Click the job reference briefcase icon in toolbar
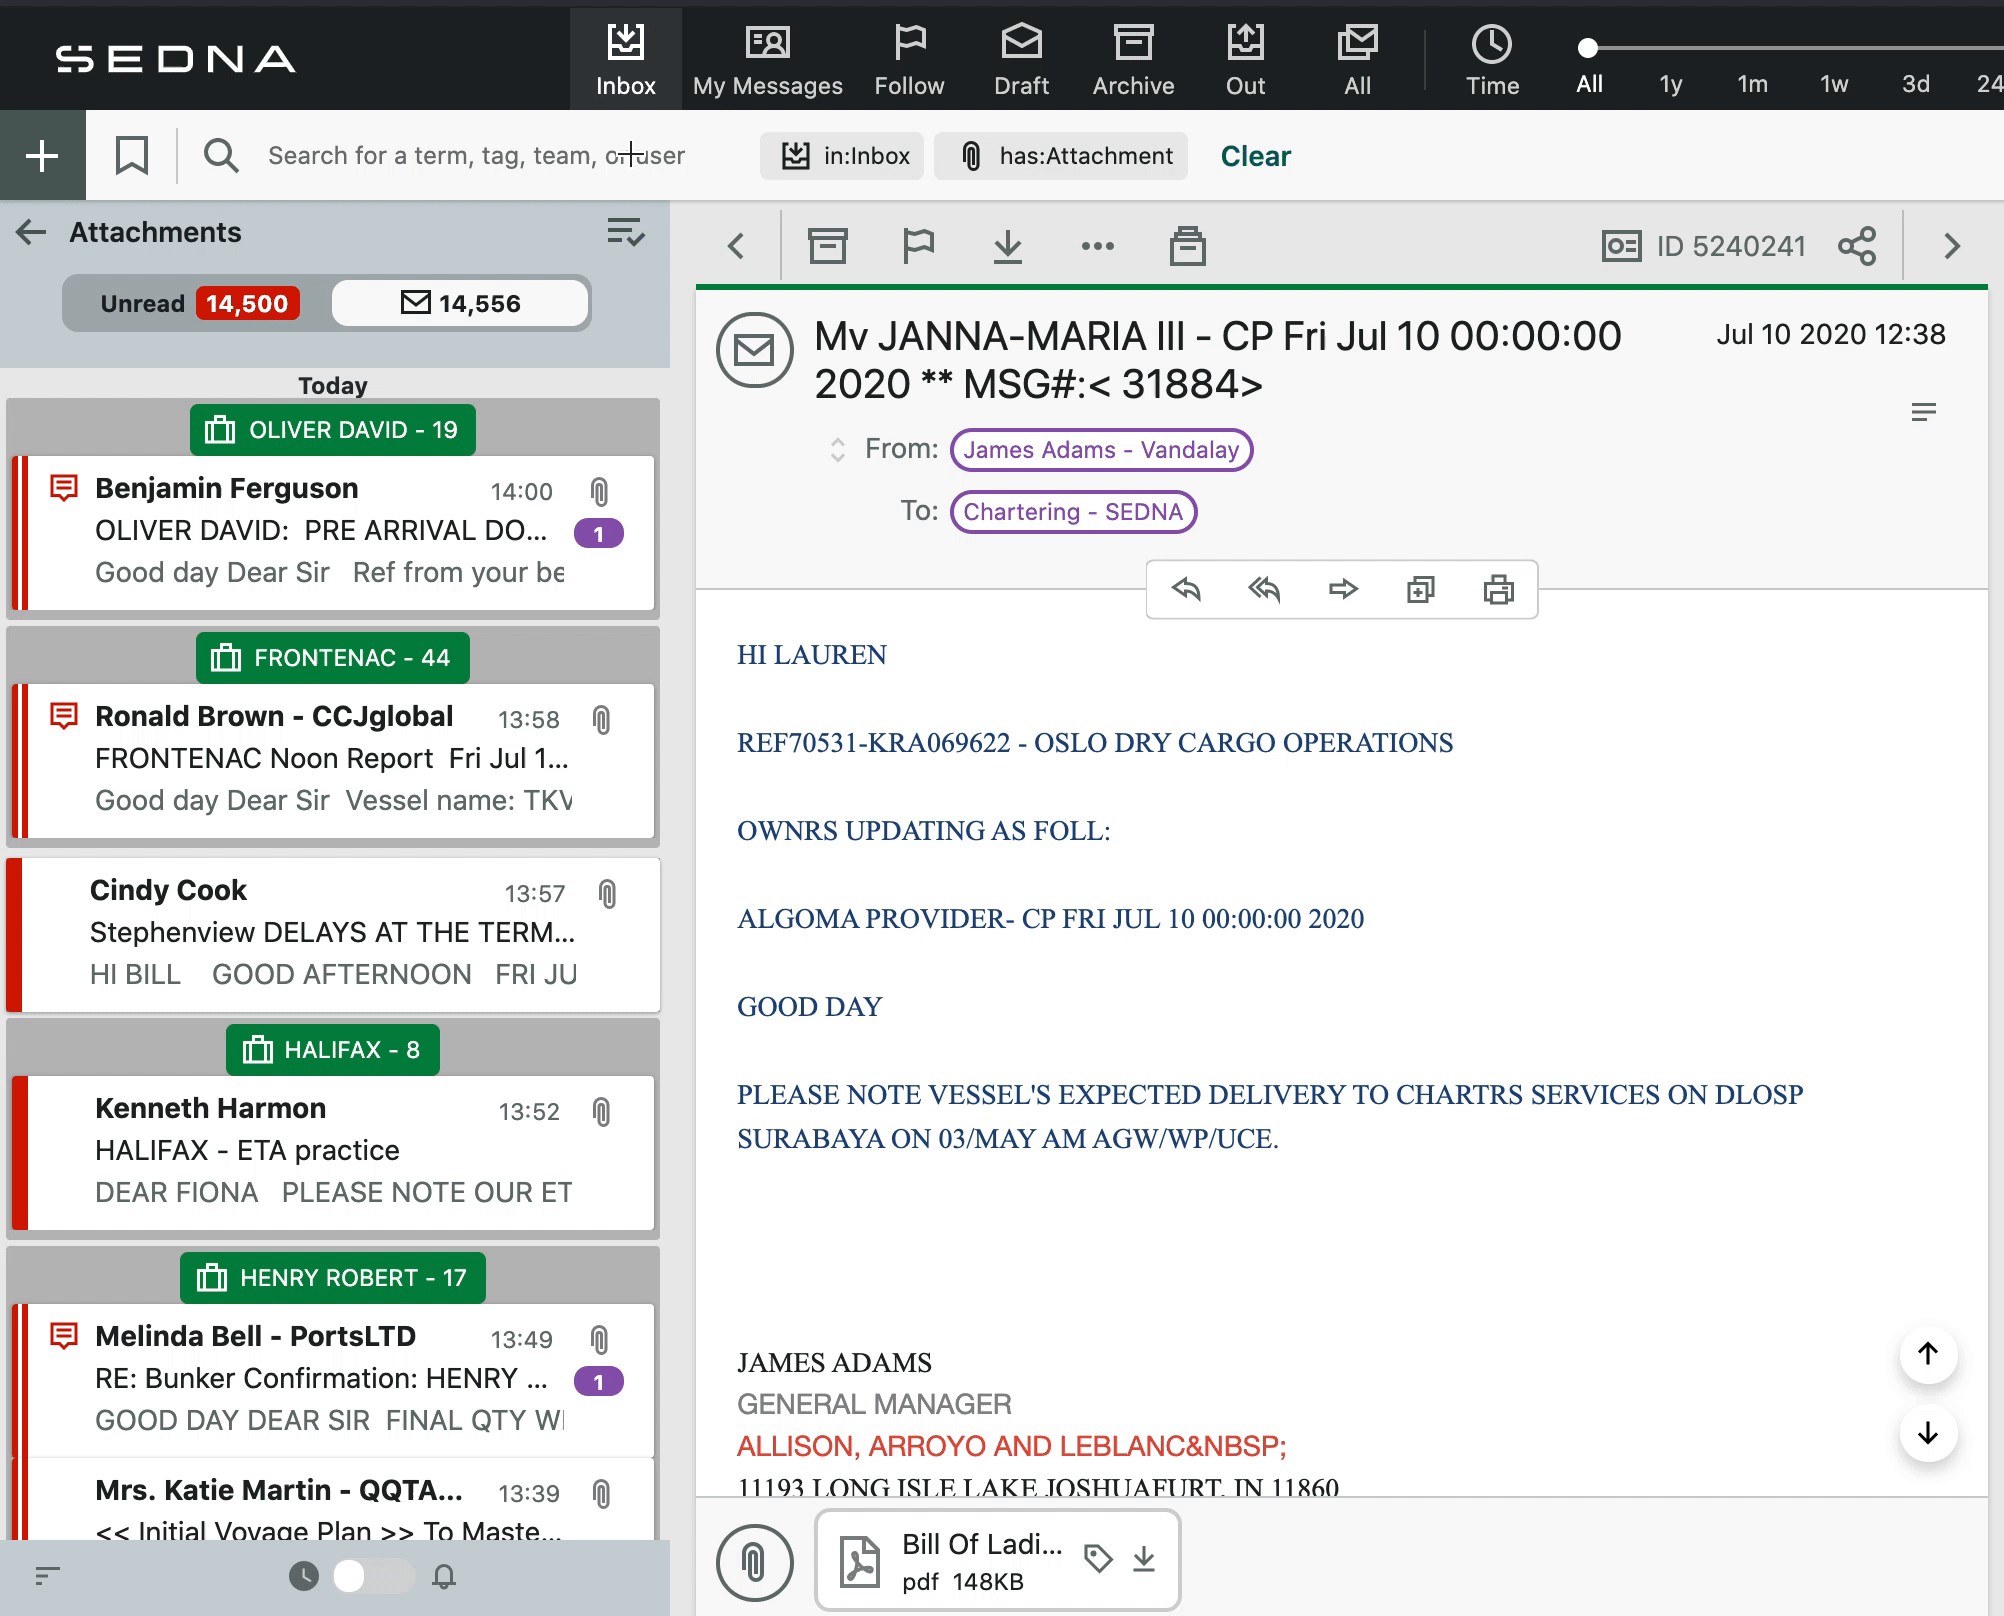Viewport: 2004px width, 1616px height. (1188, 246)
